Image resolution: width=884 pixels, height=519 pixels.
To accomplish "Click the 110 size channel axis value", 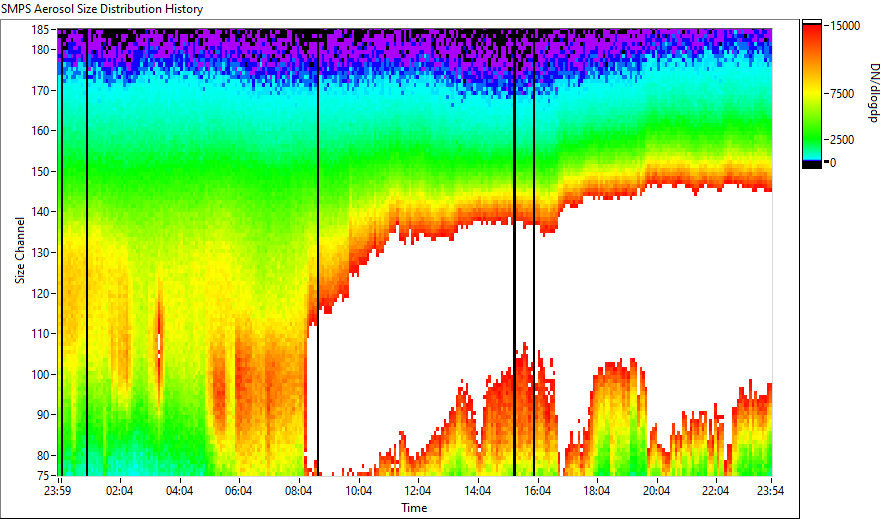I will click(41, 334).
